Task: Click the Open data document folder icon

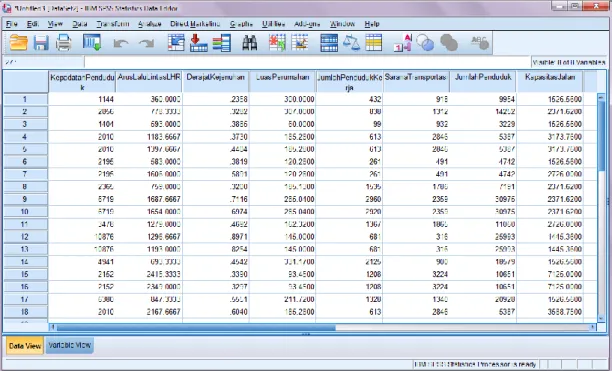Action: (x=18, y=43)
